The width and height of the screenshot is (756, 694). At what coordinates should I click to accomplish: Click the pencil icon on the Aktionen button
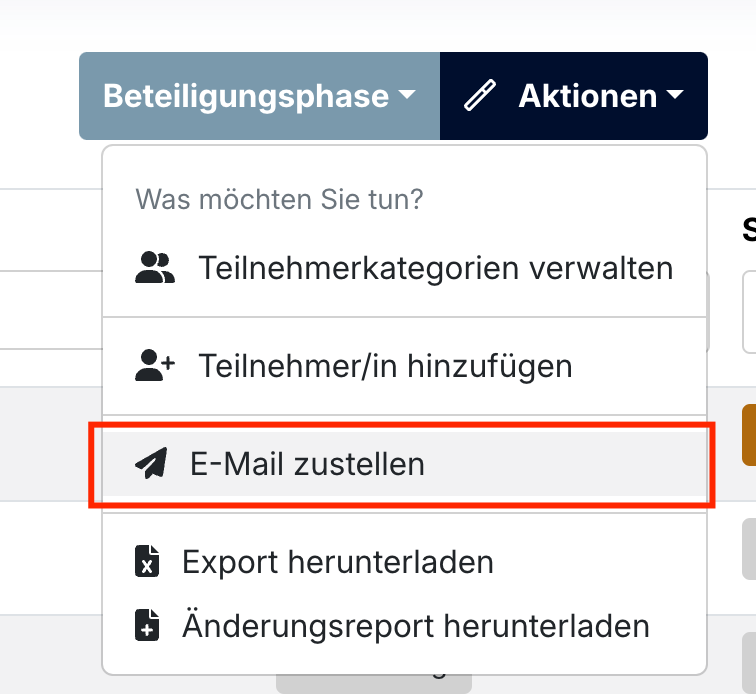tap(480, 95)
